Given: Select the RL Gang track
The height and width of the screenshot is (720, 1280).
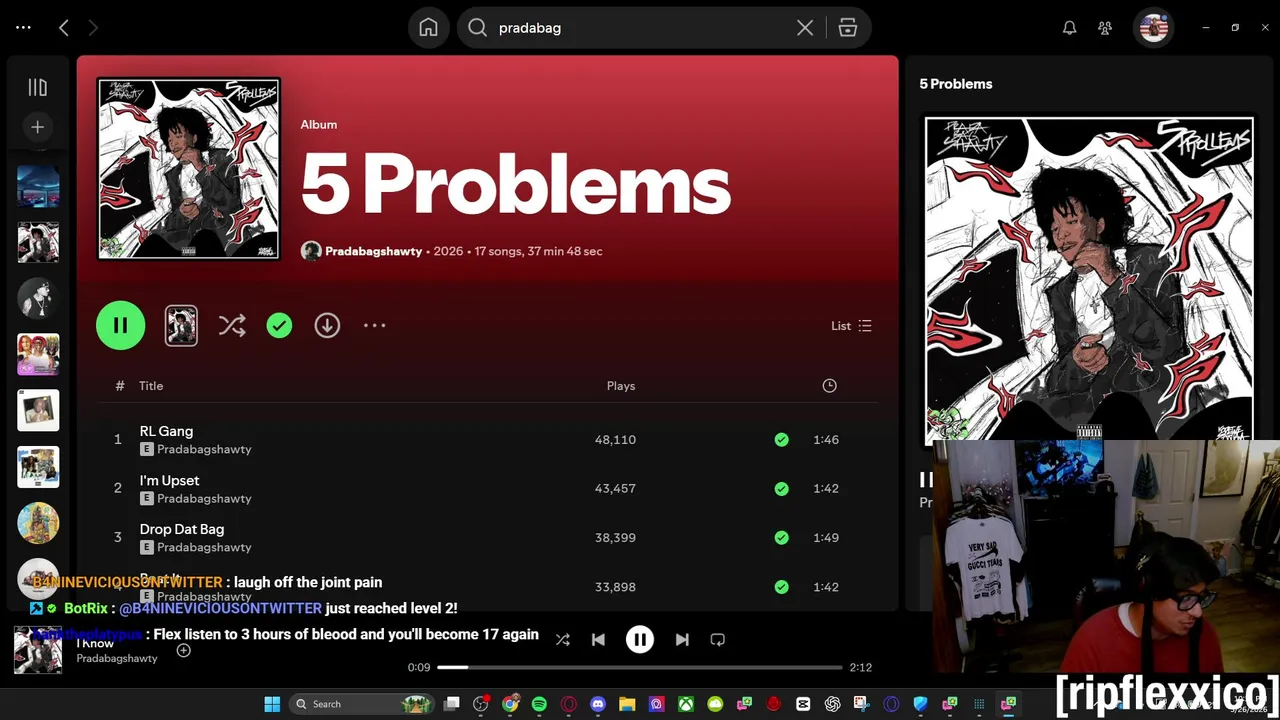Looking at the screenshot, I should coord(166,431).
